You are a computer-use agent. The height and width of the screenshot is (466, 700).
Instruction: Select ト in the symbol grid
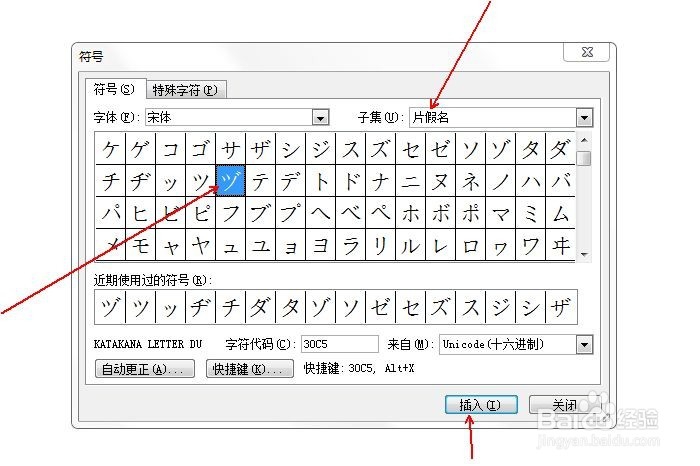321,181
